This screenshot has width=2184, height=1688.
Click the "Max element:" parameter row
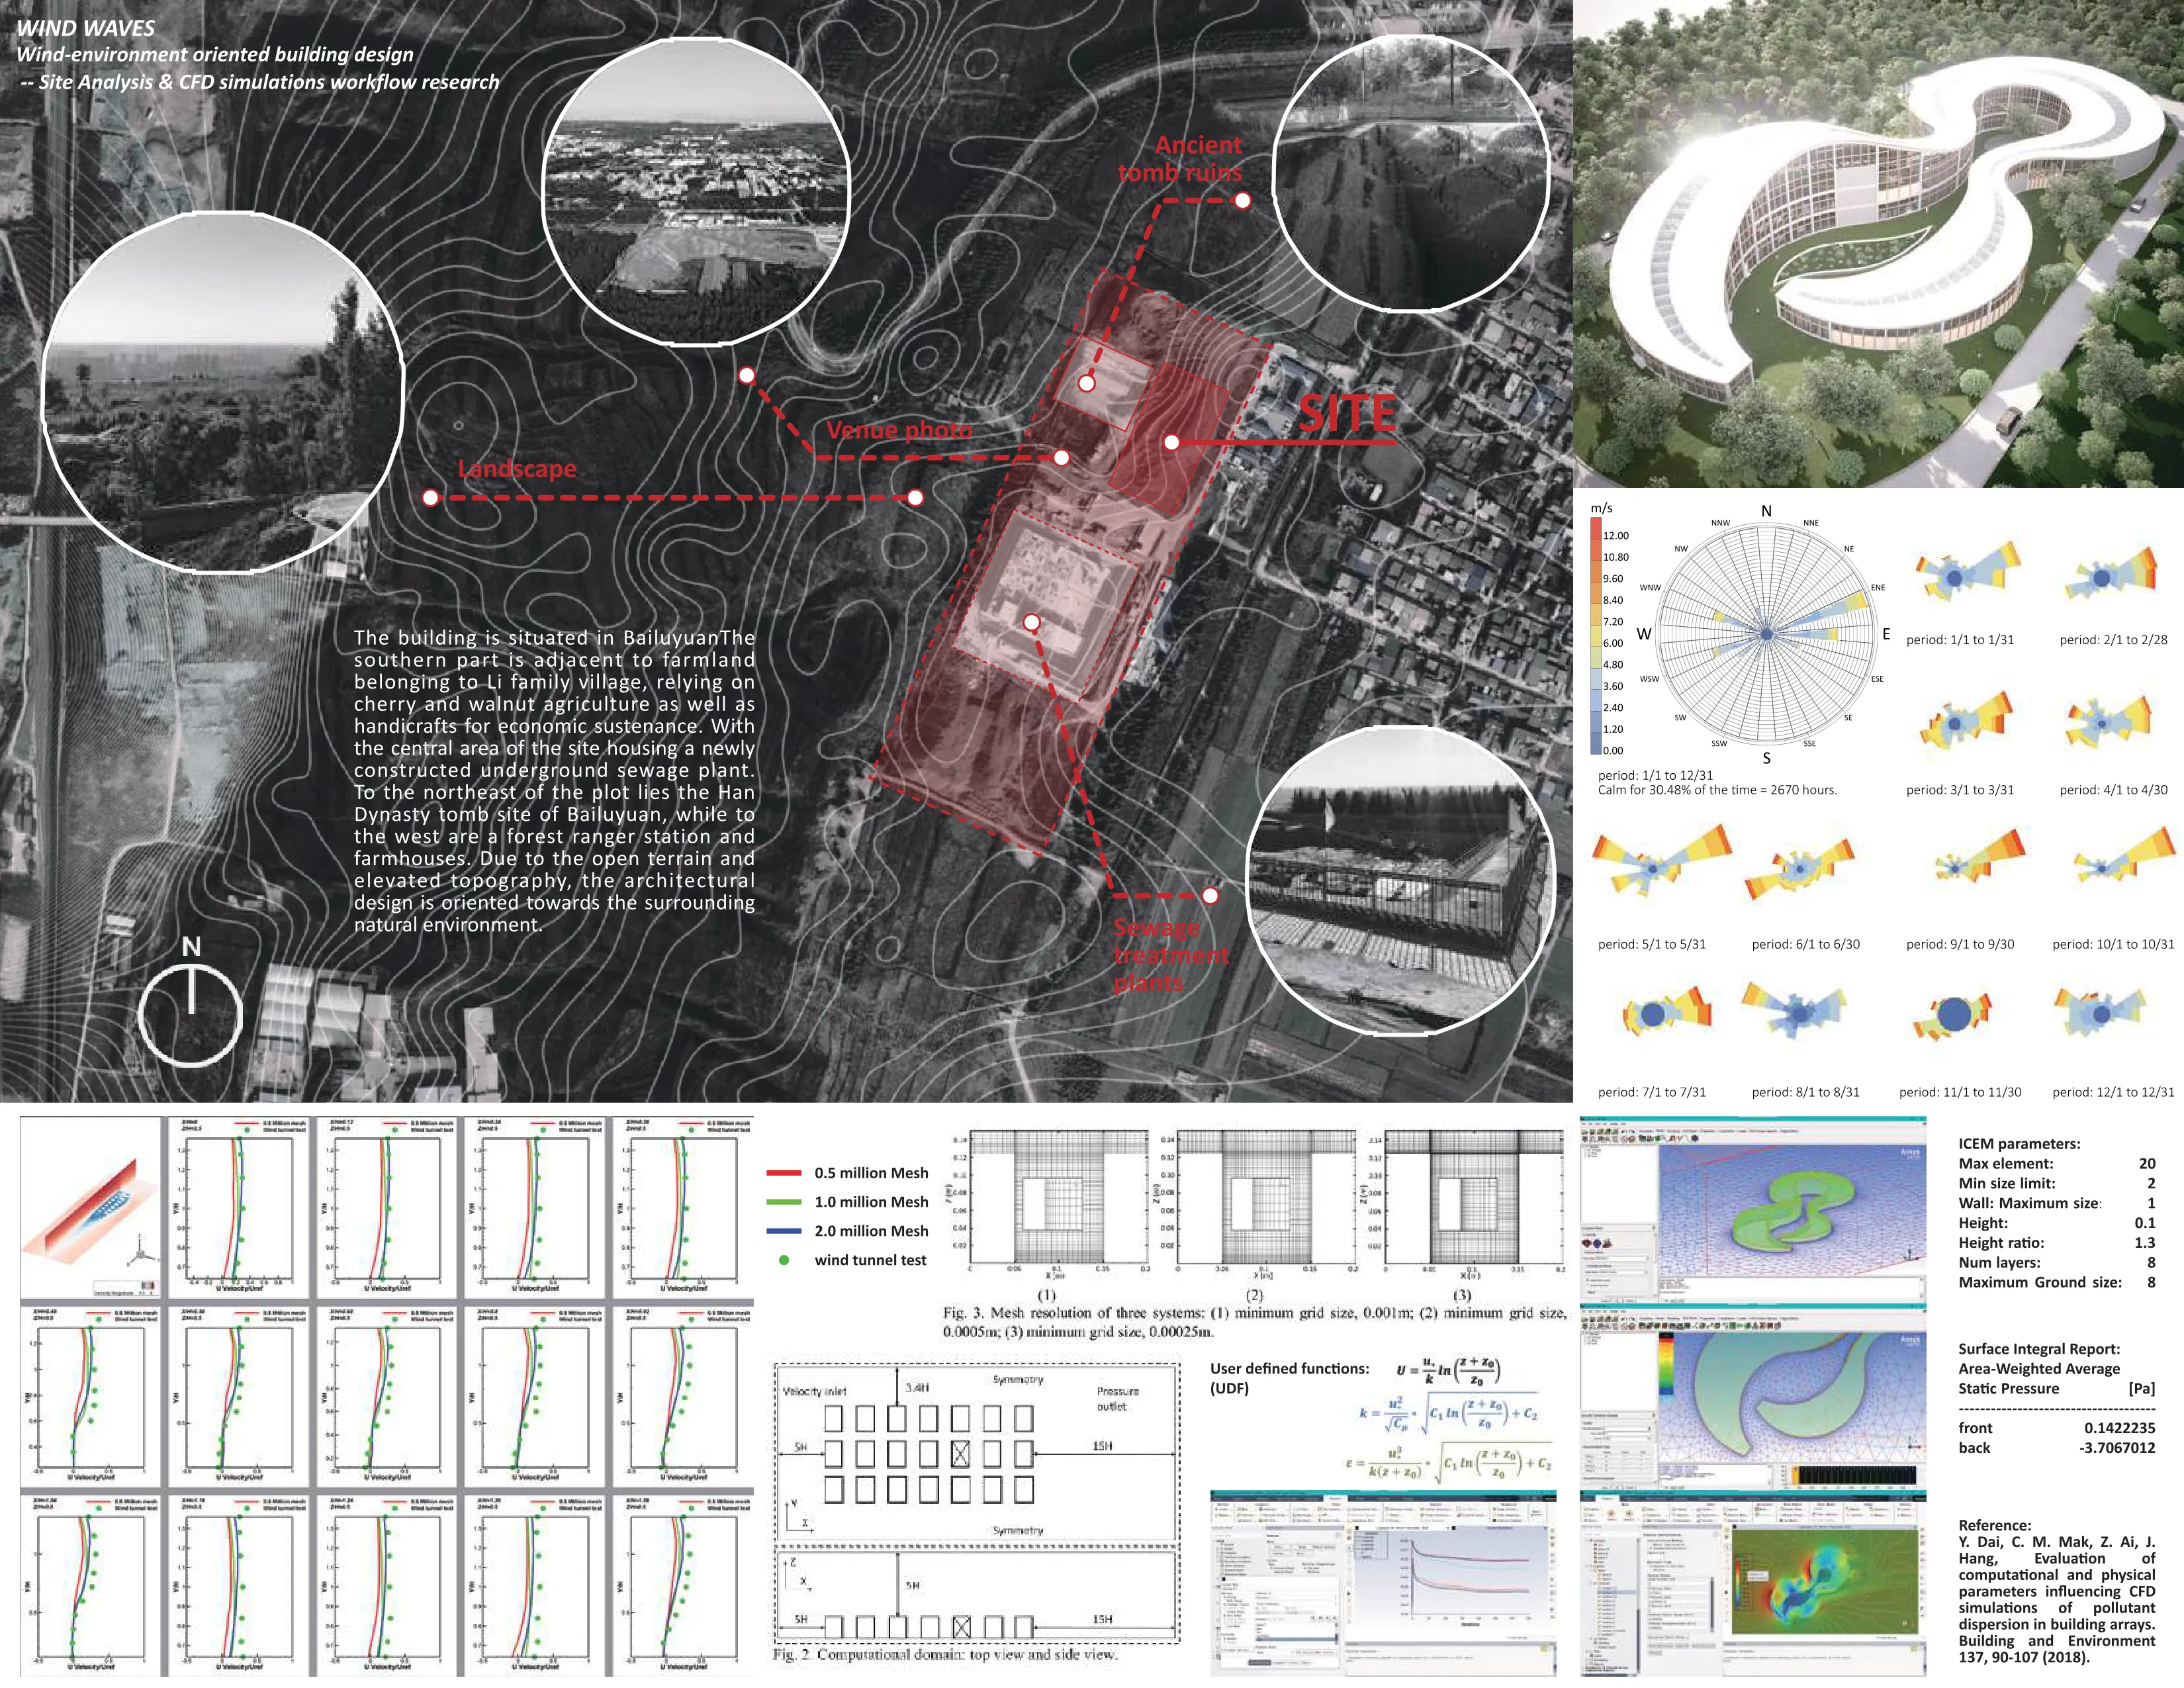(x=2057, y=1164)
